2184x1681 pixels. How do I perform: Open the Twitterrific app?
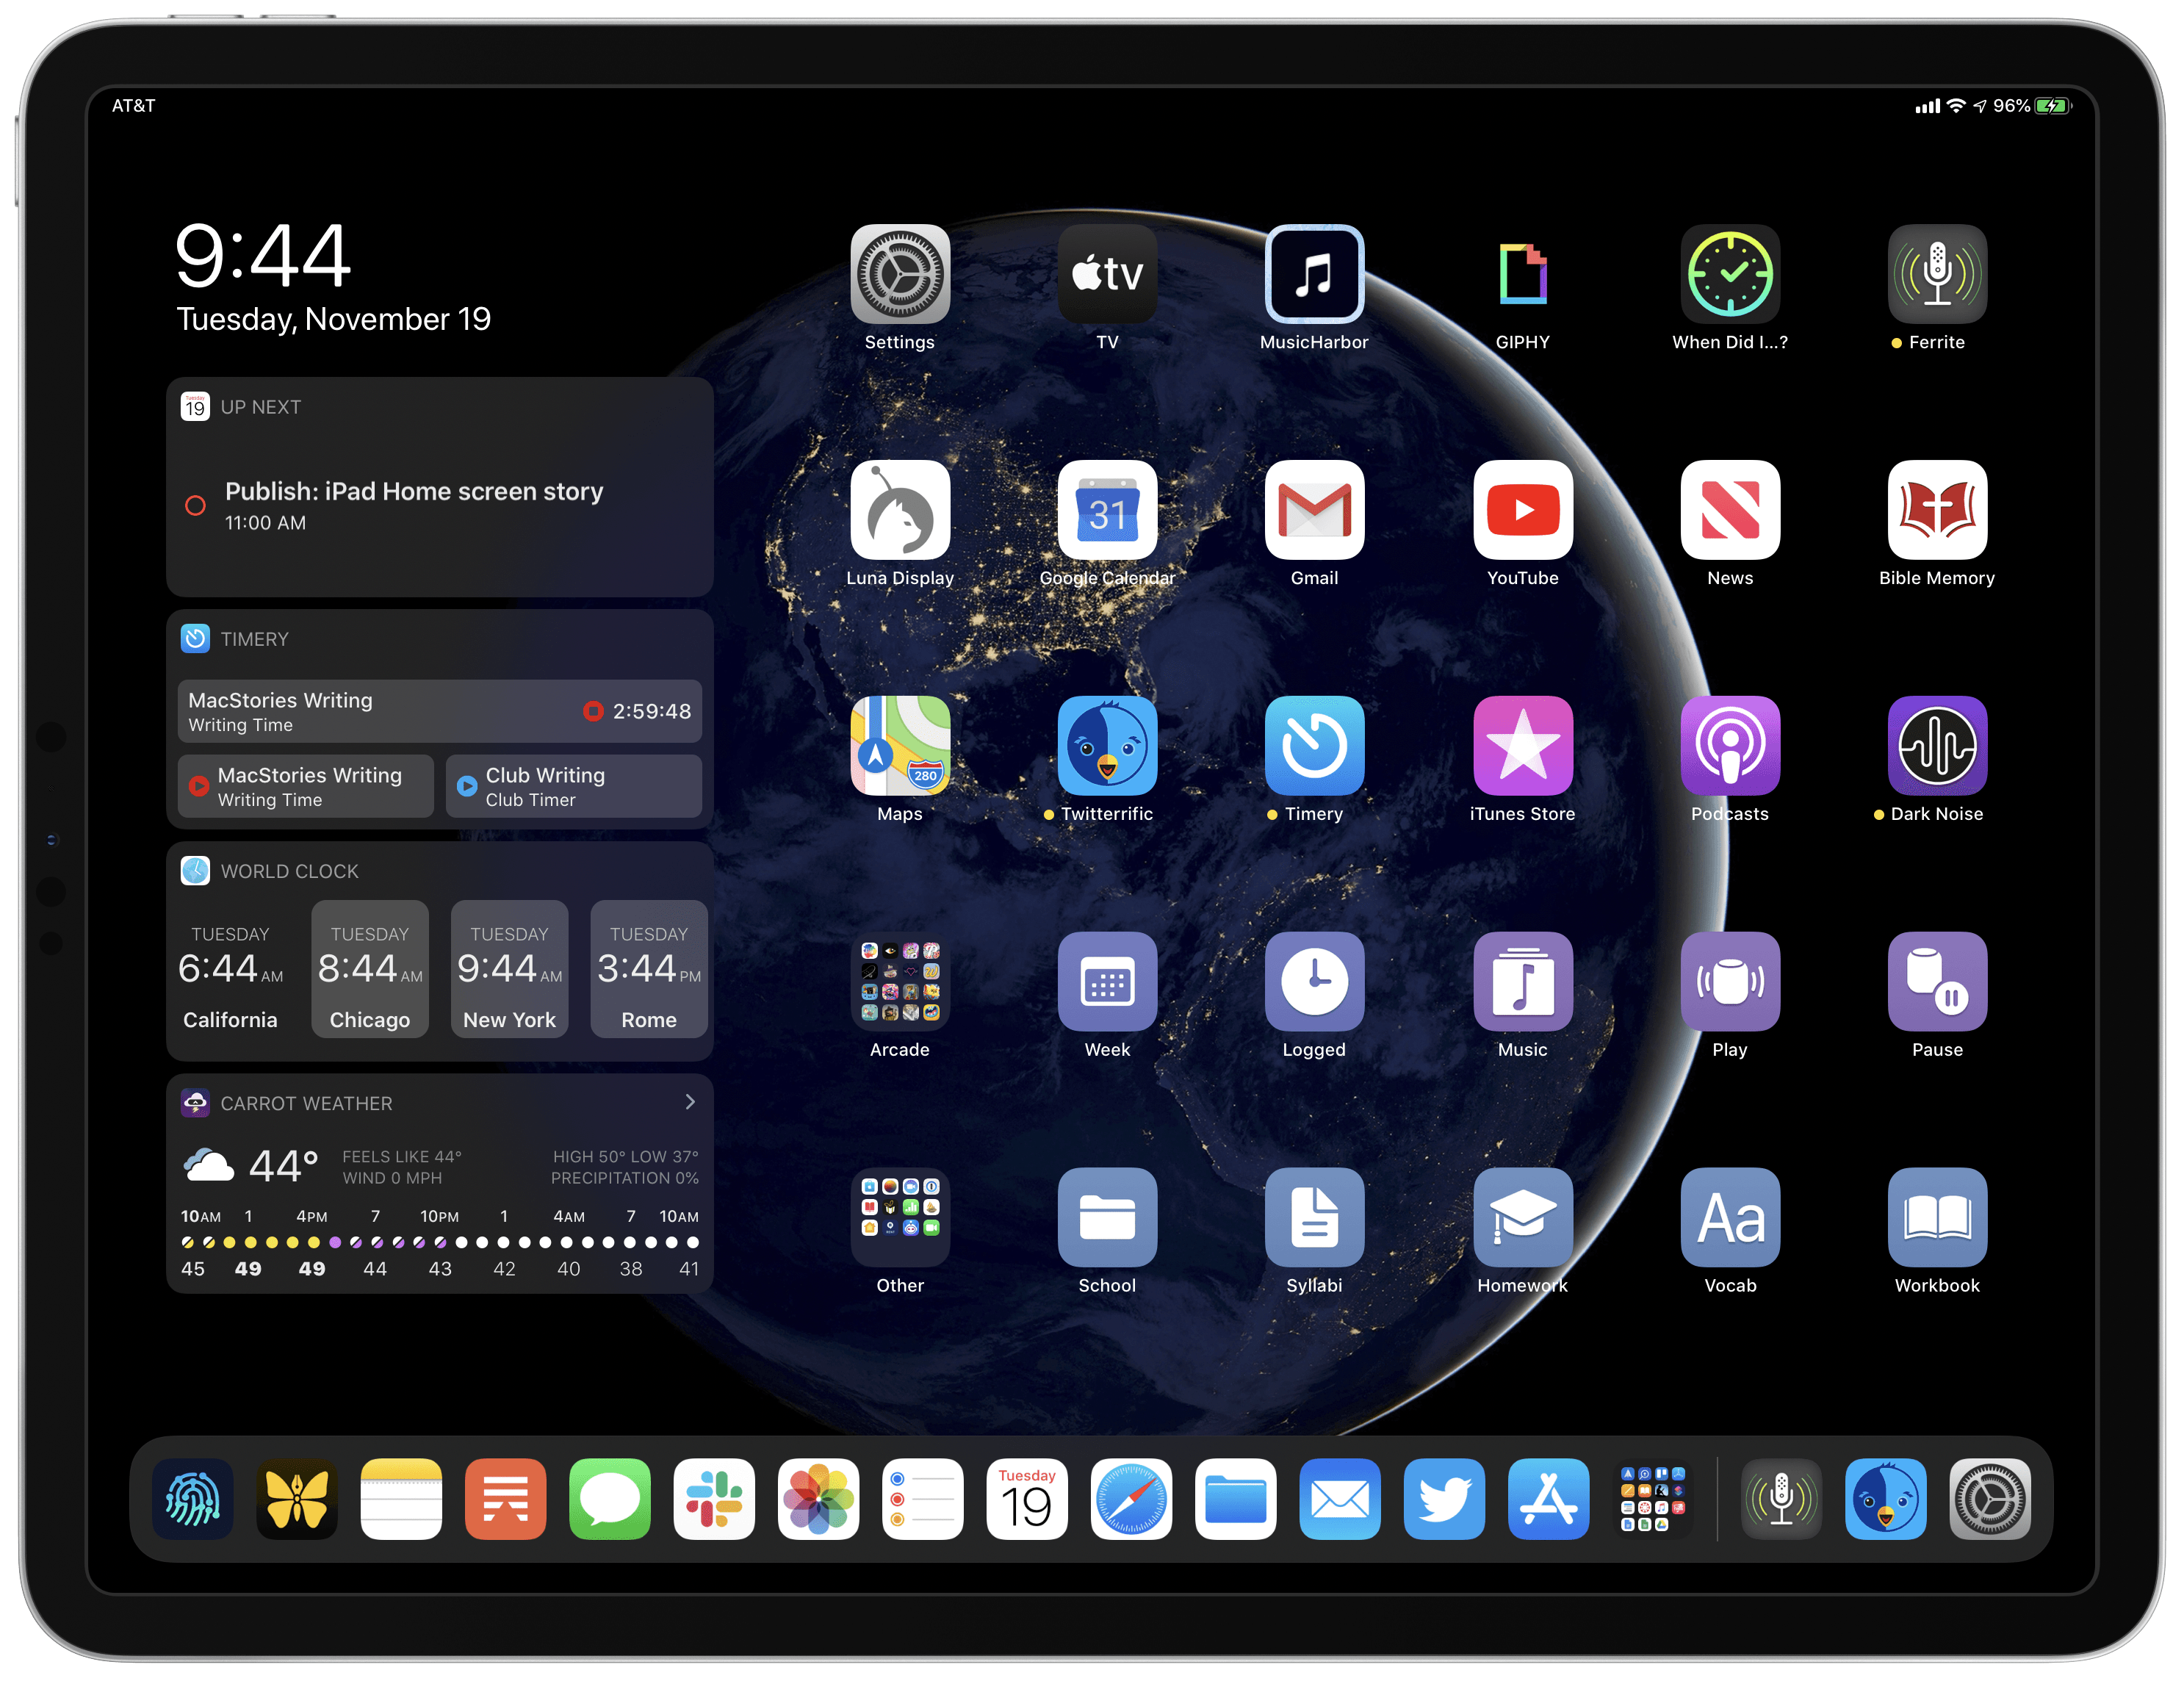[1106, 750]
